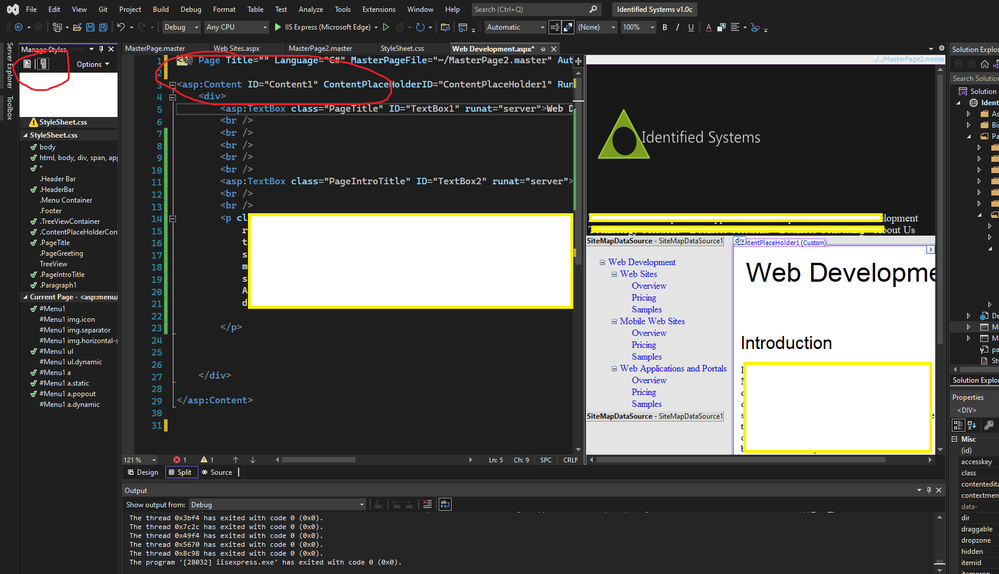999x574 pixels.
Task: Click the editor tab settings gear icon
Action: click(941, 48)
